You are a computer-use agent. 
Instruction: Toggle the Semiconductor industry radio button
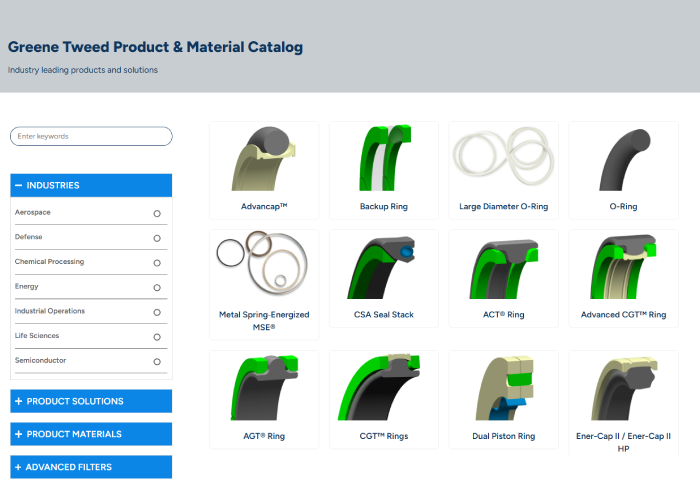[x=157, y=361]
